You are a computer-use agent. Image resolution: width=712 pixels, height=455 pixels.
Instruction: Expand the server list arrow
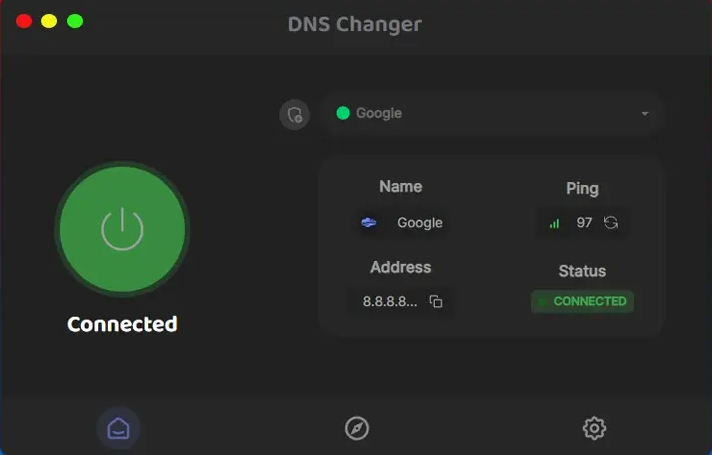[x=645, y=114]
